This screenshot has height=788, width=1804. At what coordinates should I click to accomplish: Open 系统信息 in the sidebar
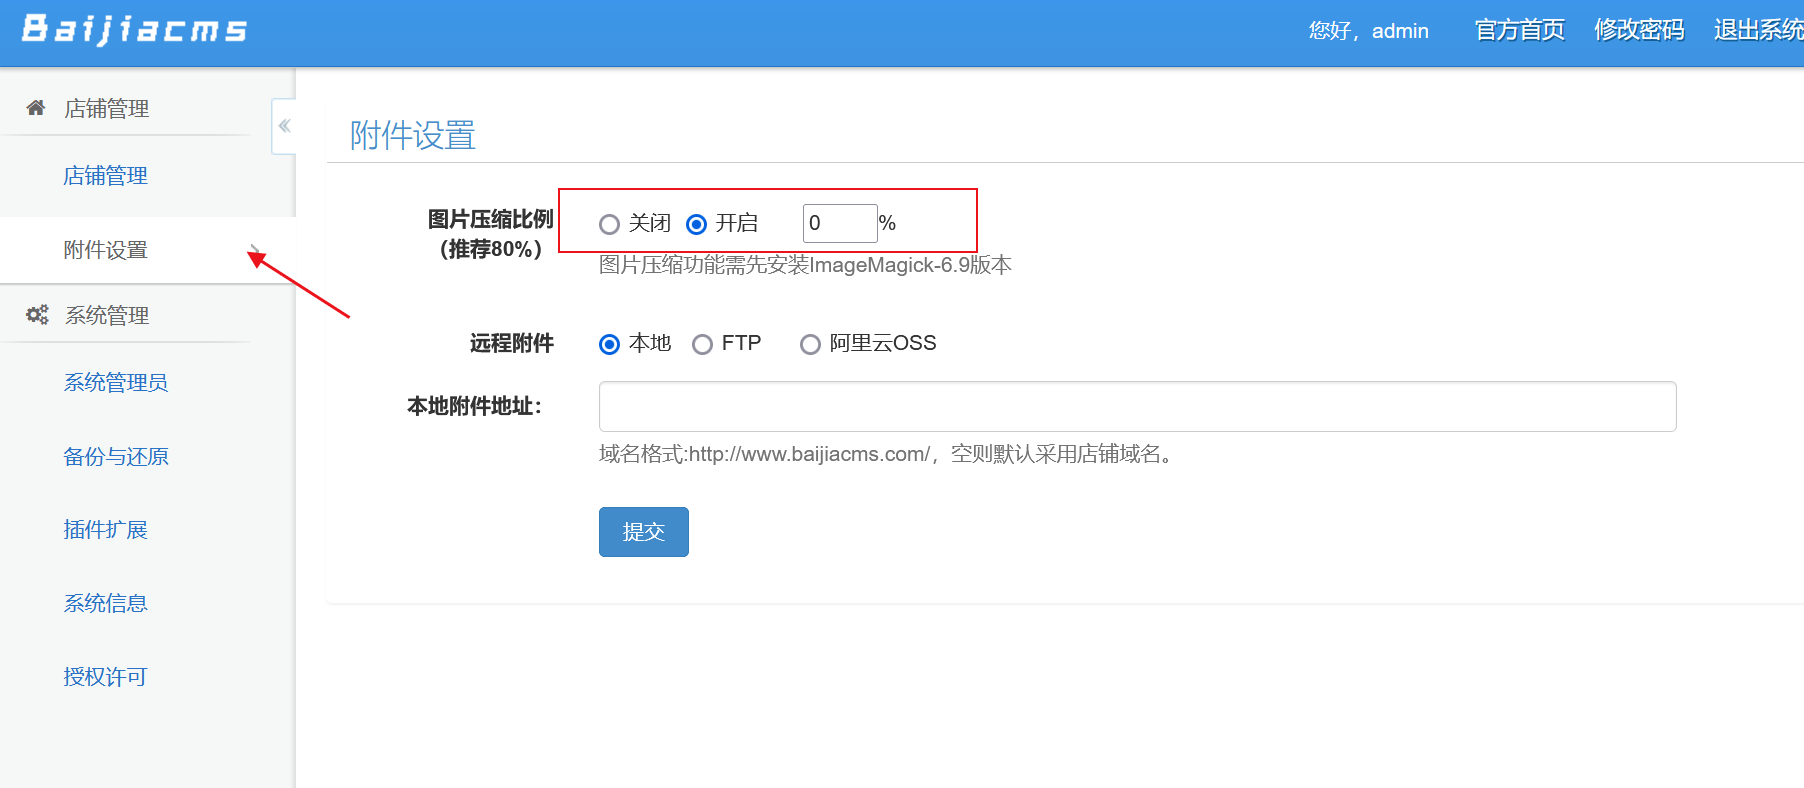click(106, 604)
